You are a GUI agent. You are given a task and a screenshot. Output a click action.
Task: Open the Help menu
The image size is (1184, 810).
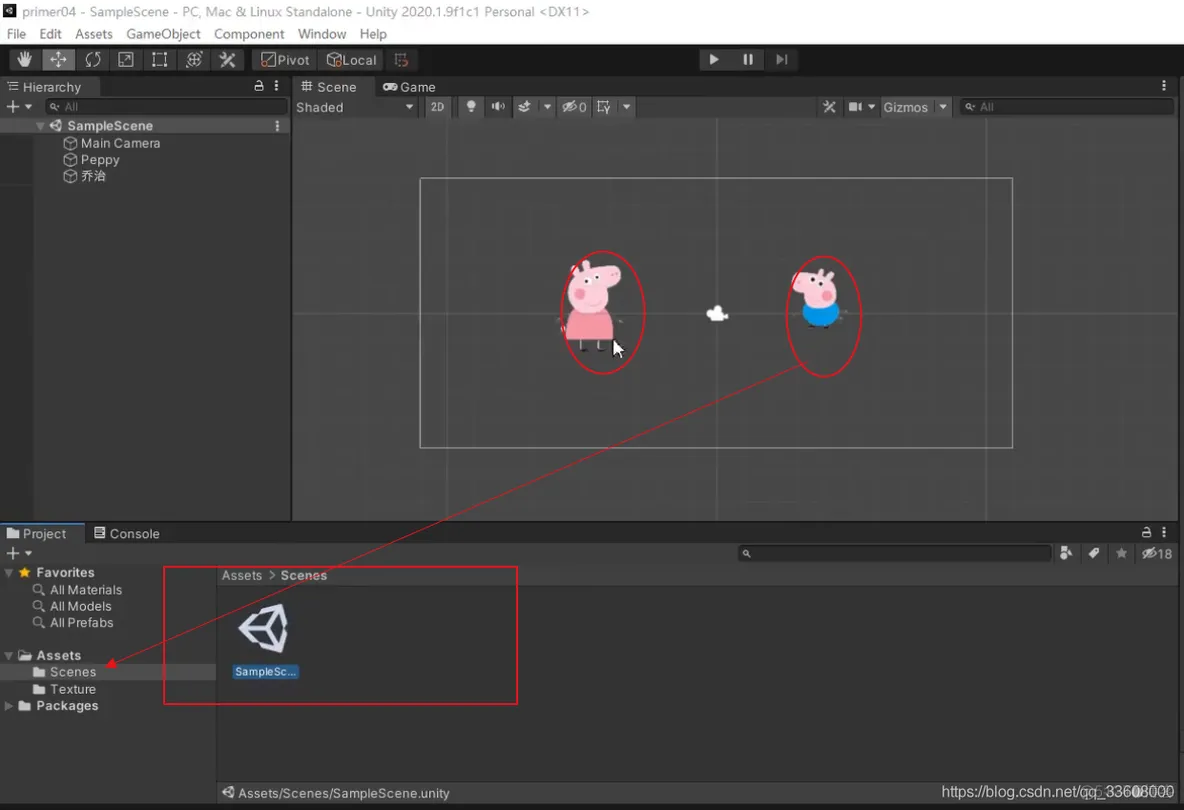[x=373, y=34]
